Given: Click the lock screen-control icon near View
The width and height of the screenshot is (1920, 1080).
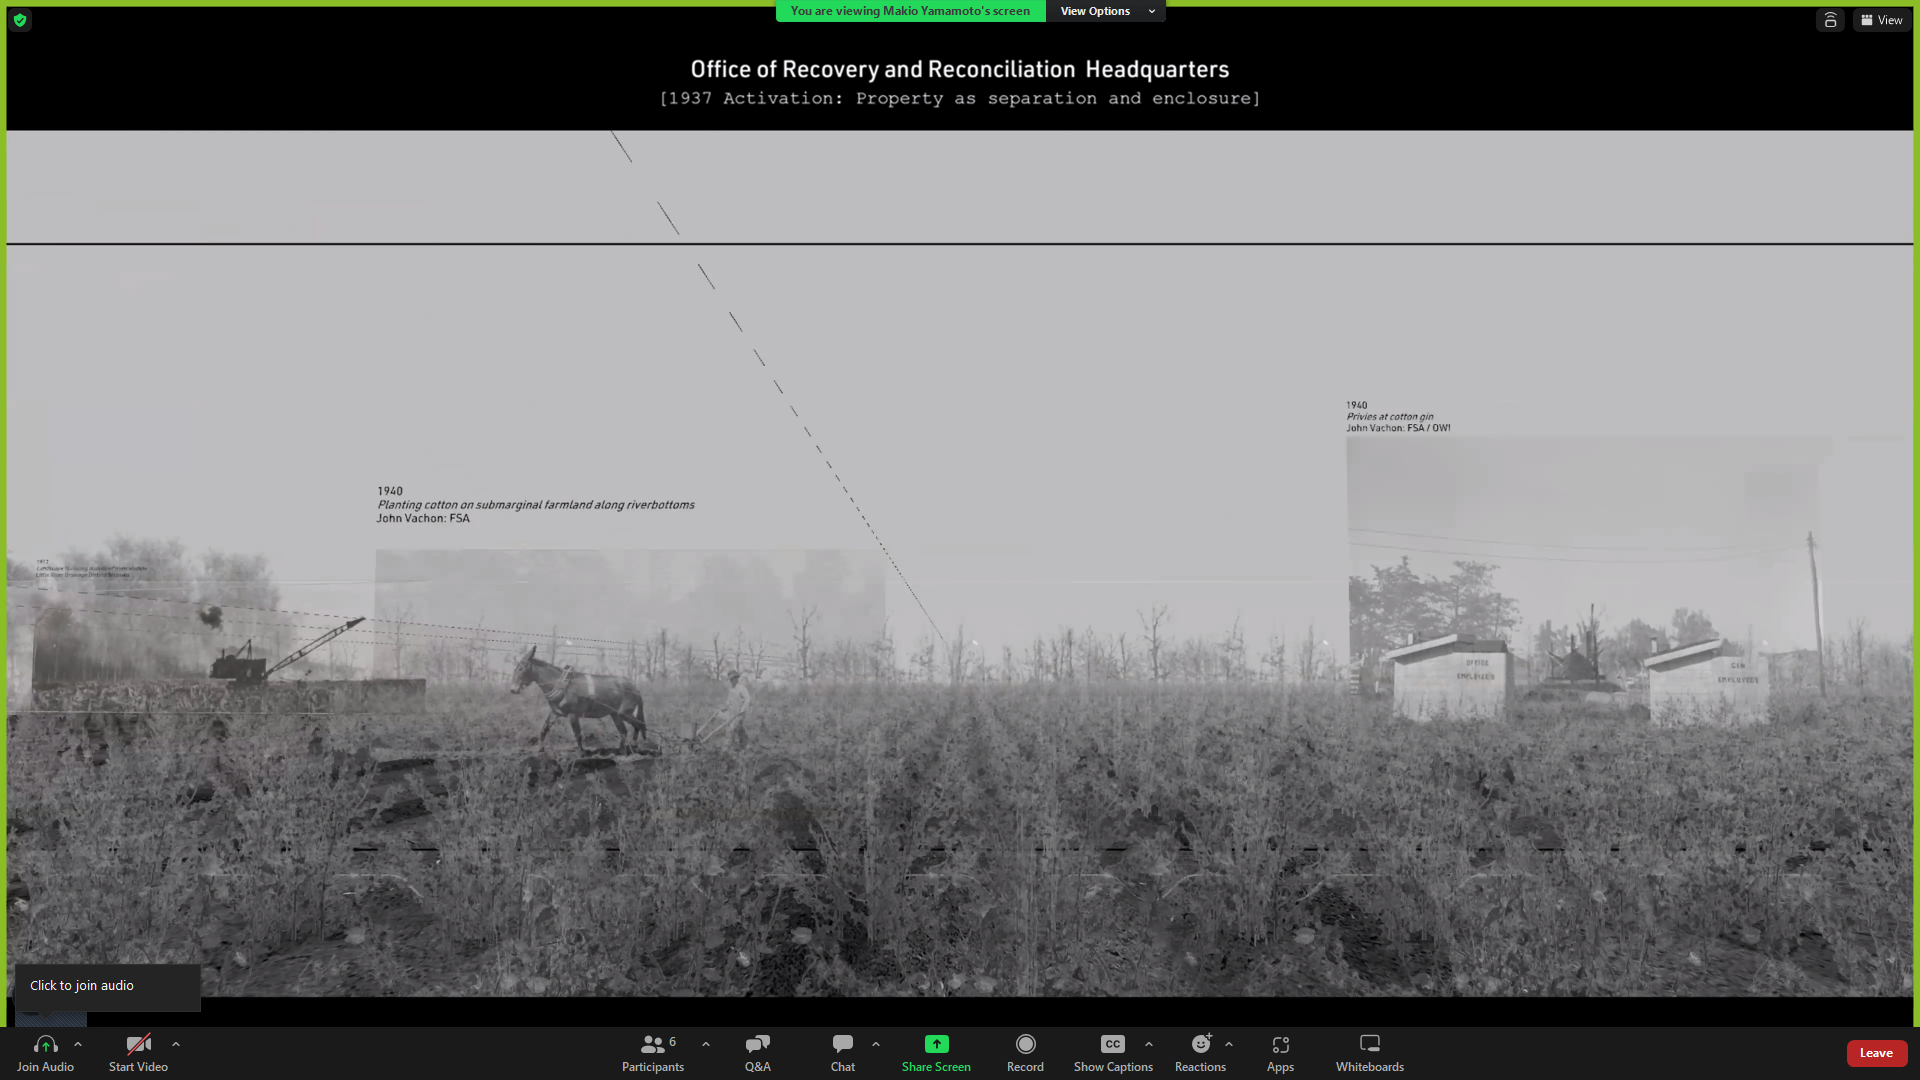Looking at the screenshot, I should point(1830,20).
